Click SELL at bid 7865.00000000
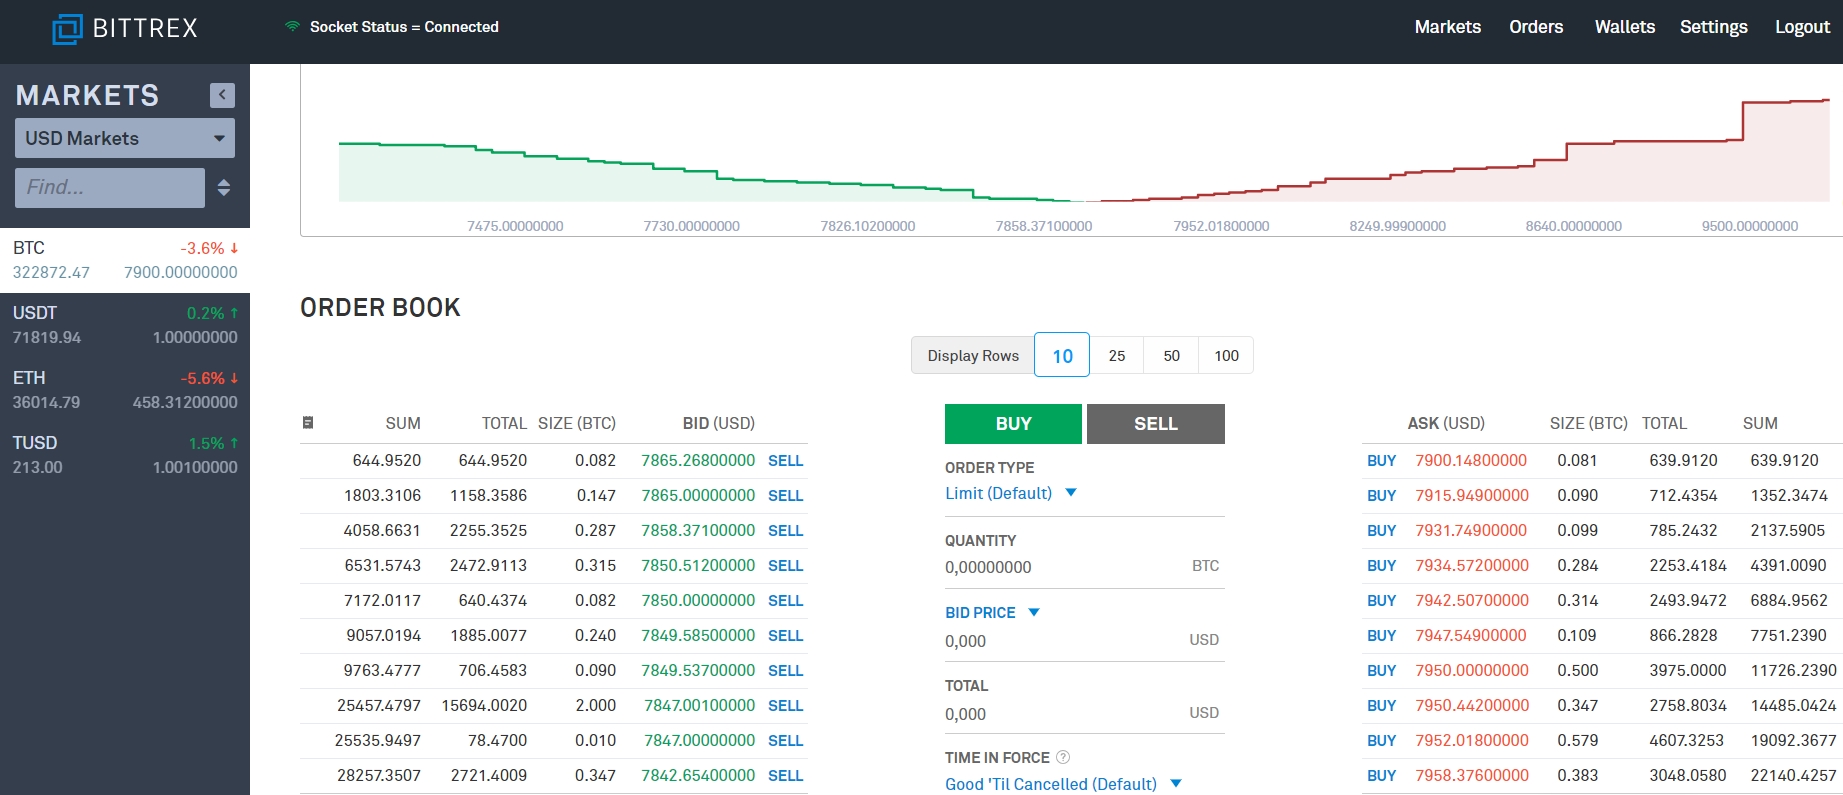The image size is (1843, 795). click(x=785, y=496)
